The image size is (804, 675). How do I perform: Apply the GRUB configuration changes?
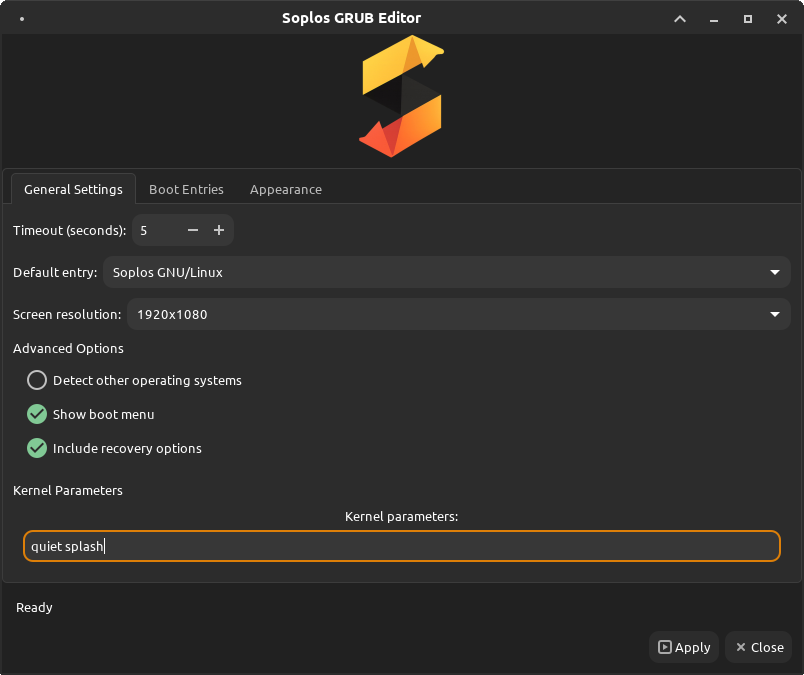point(684,647)
